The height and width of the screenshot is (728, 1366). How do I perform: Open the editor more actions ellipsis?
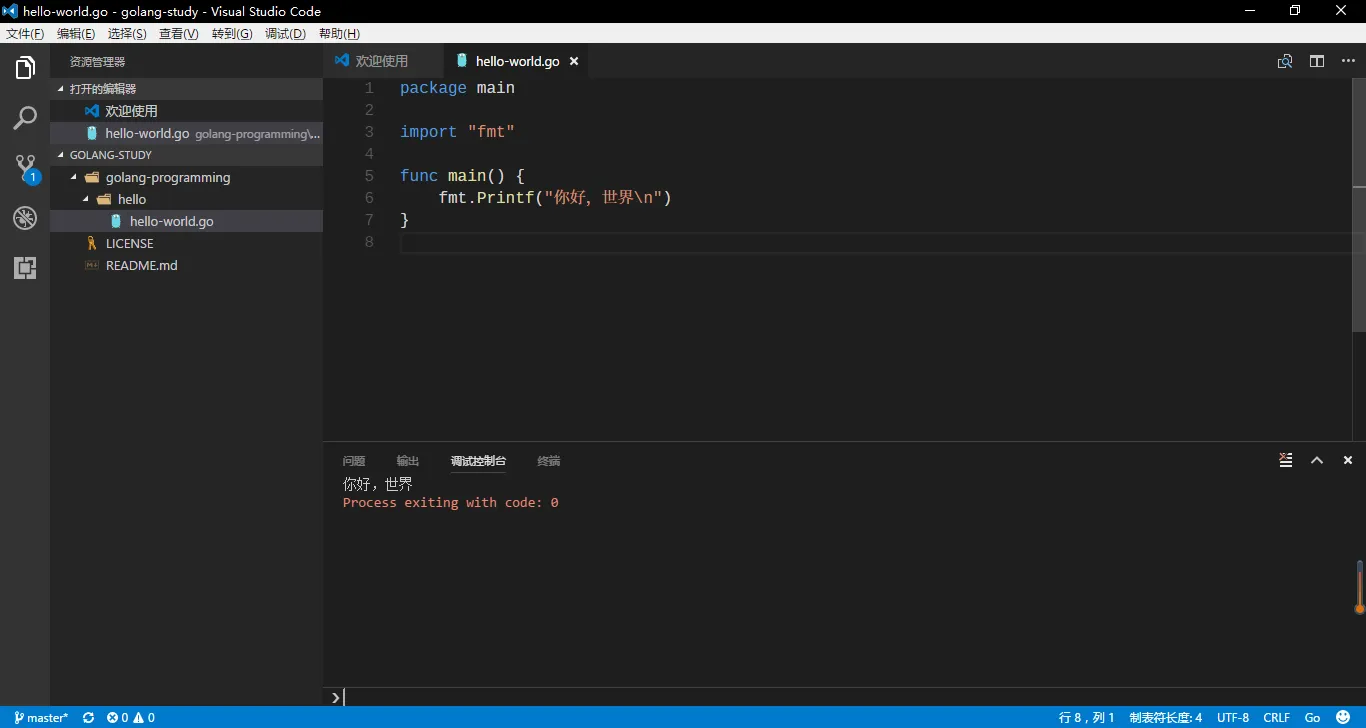click(1348, 61)
